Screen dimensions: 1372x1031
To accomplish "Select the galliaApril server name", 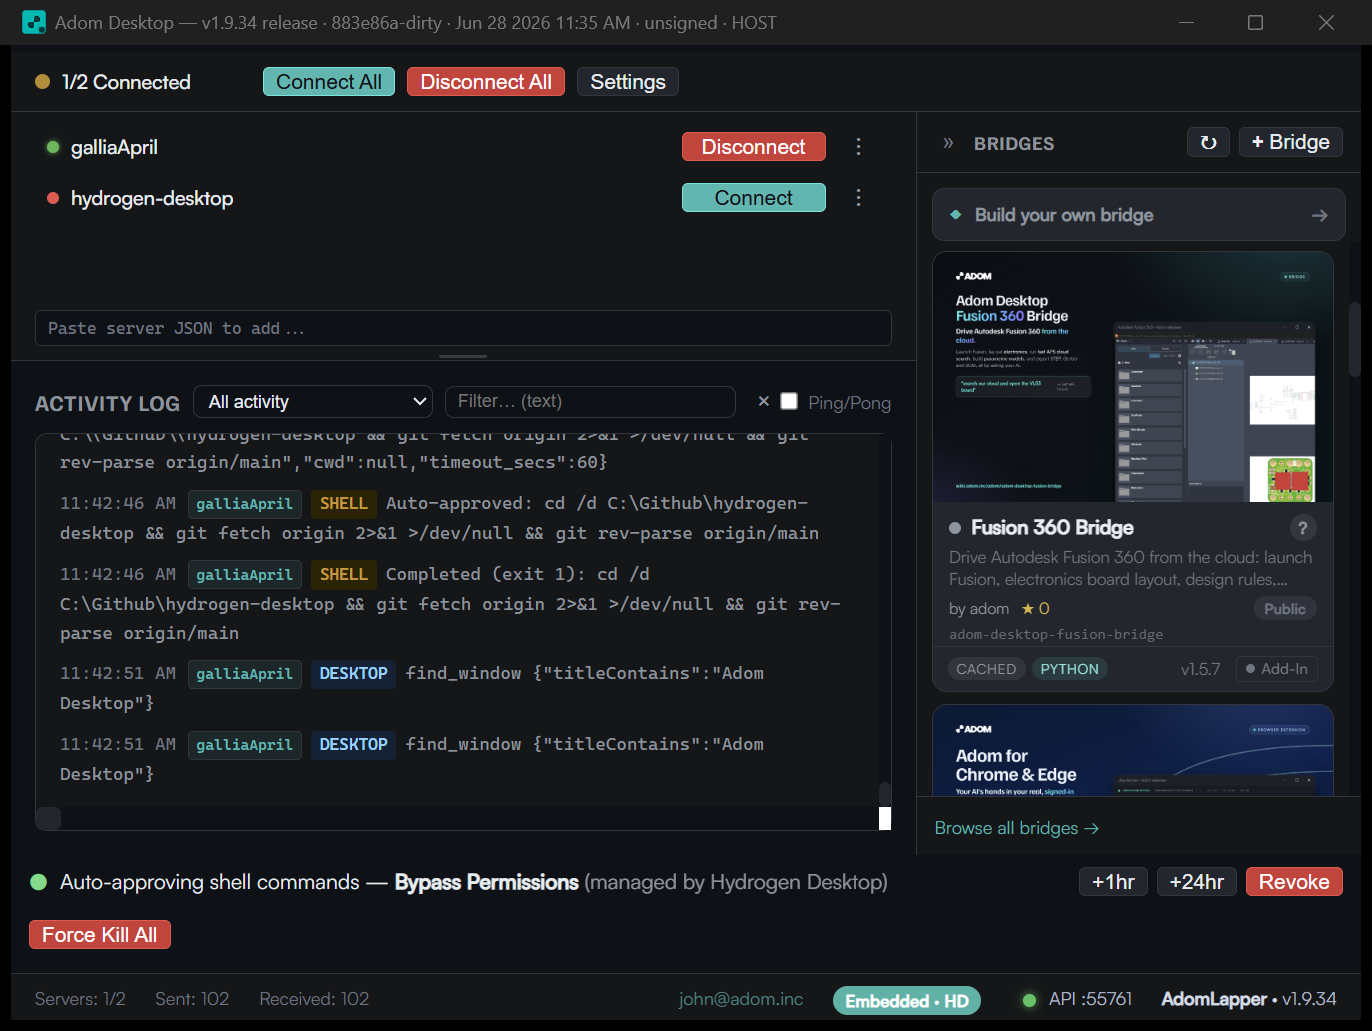I will (x=114, y=147).
